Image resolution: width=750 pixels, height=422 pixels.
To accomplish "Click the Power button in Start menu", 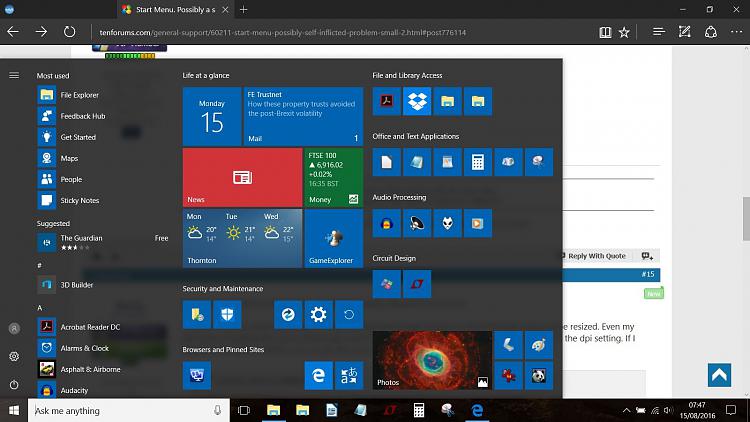I will tap(14, 385).
